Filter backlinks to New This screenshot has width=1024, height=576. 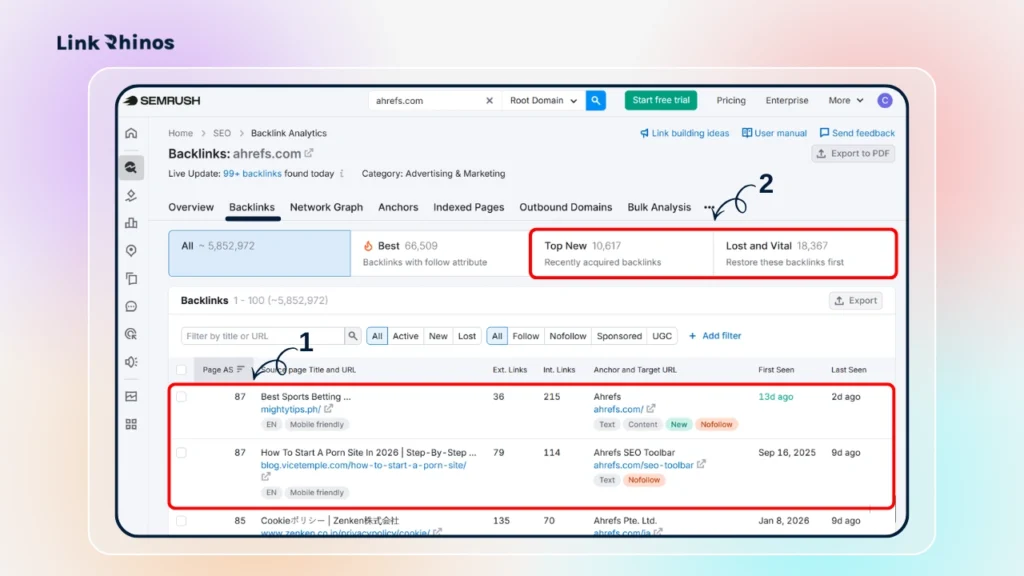[438, 336]
